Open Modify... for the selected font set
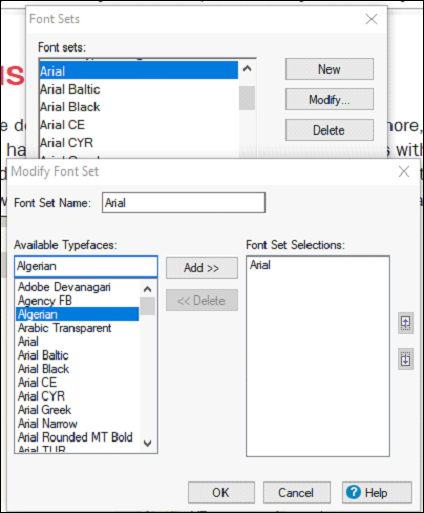 point(329,99)
